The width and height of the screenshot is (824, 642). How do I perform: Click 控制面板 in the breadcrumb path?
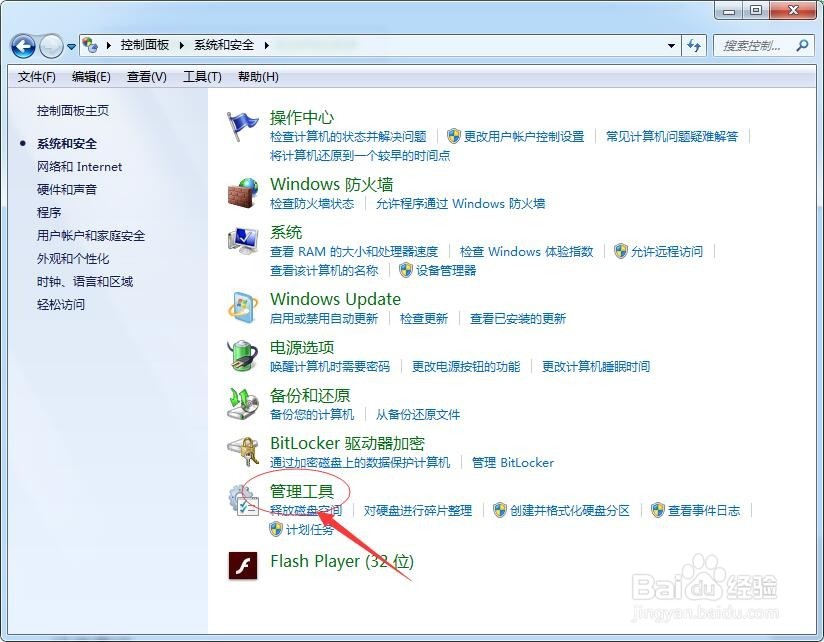coord(145,45)
